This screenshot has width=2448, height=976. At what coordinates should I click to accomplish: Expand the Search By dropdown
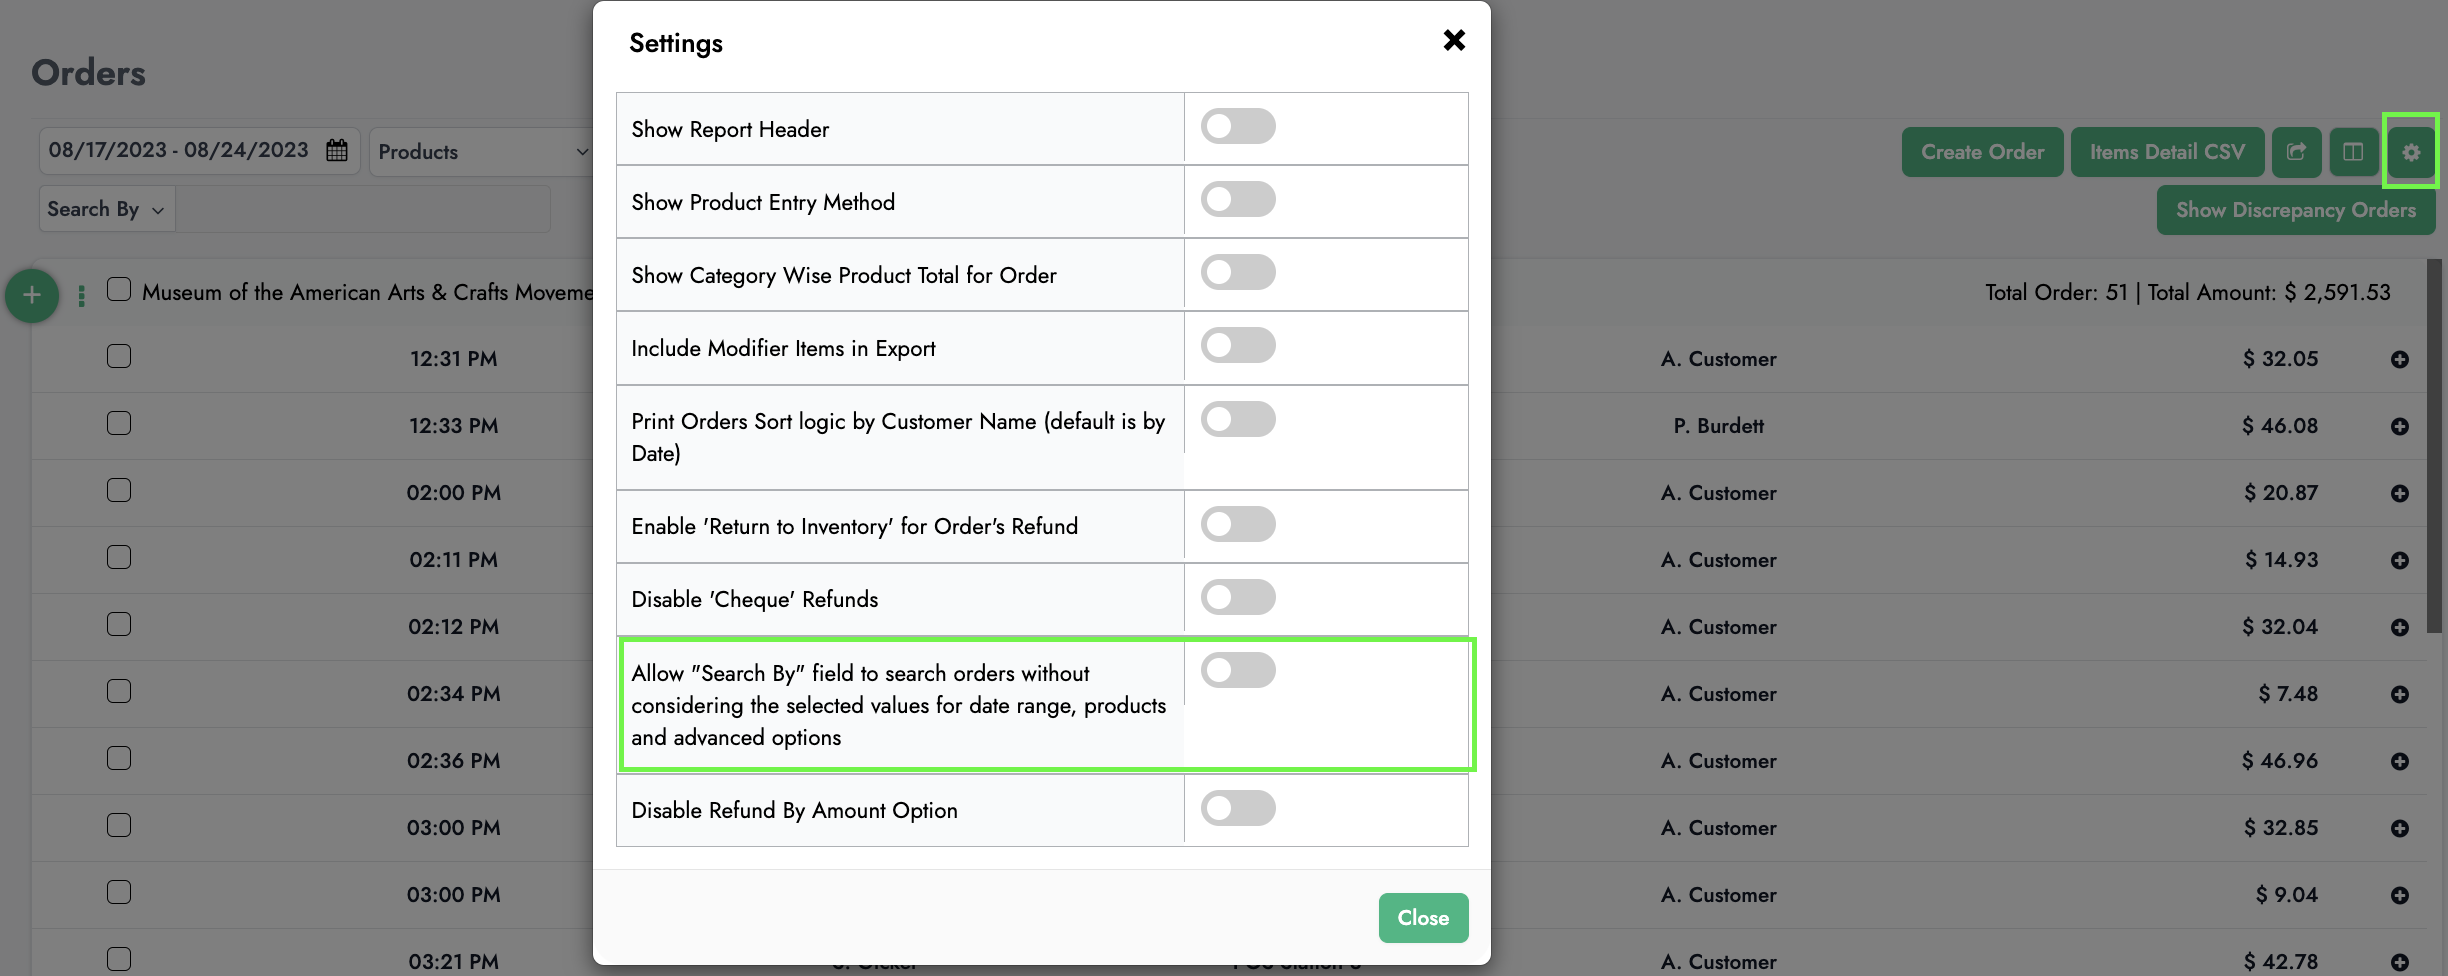coord(106,209)
